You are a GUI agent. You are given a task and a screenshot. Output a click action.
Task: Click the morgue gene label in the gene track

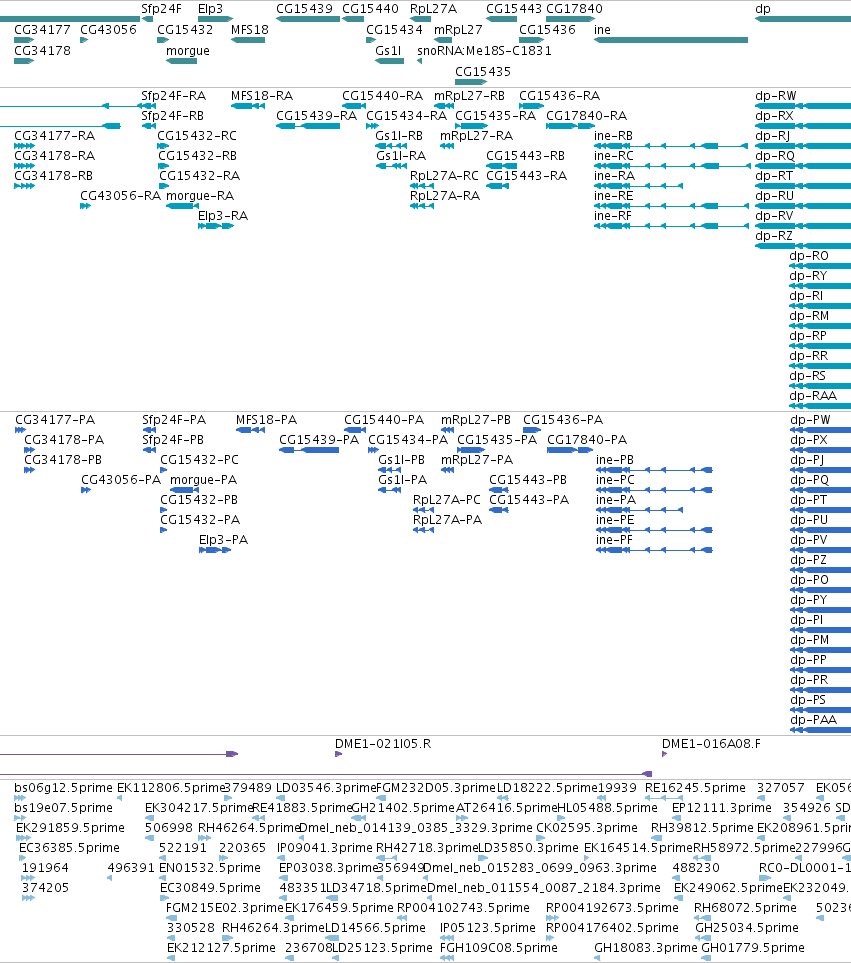click(188, 50)
